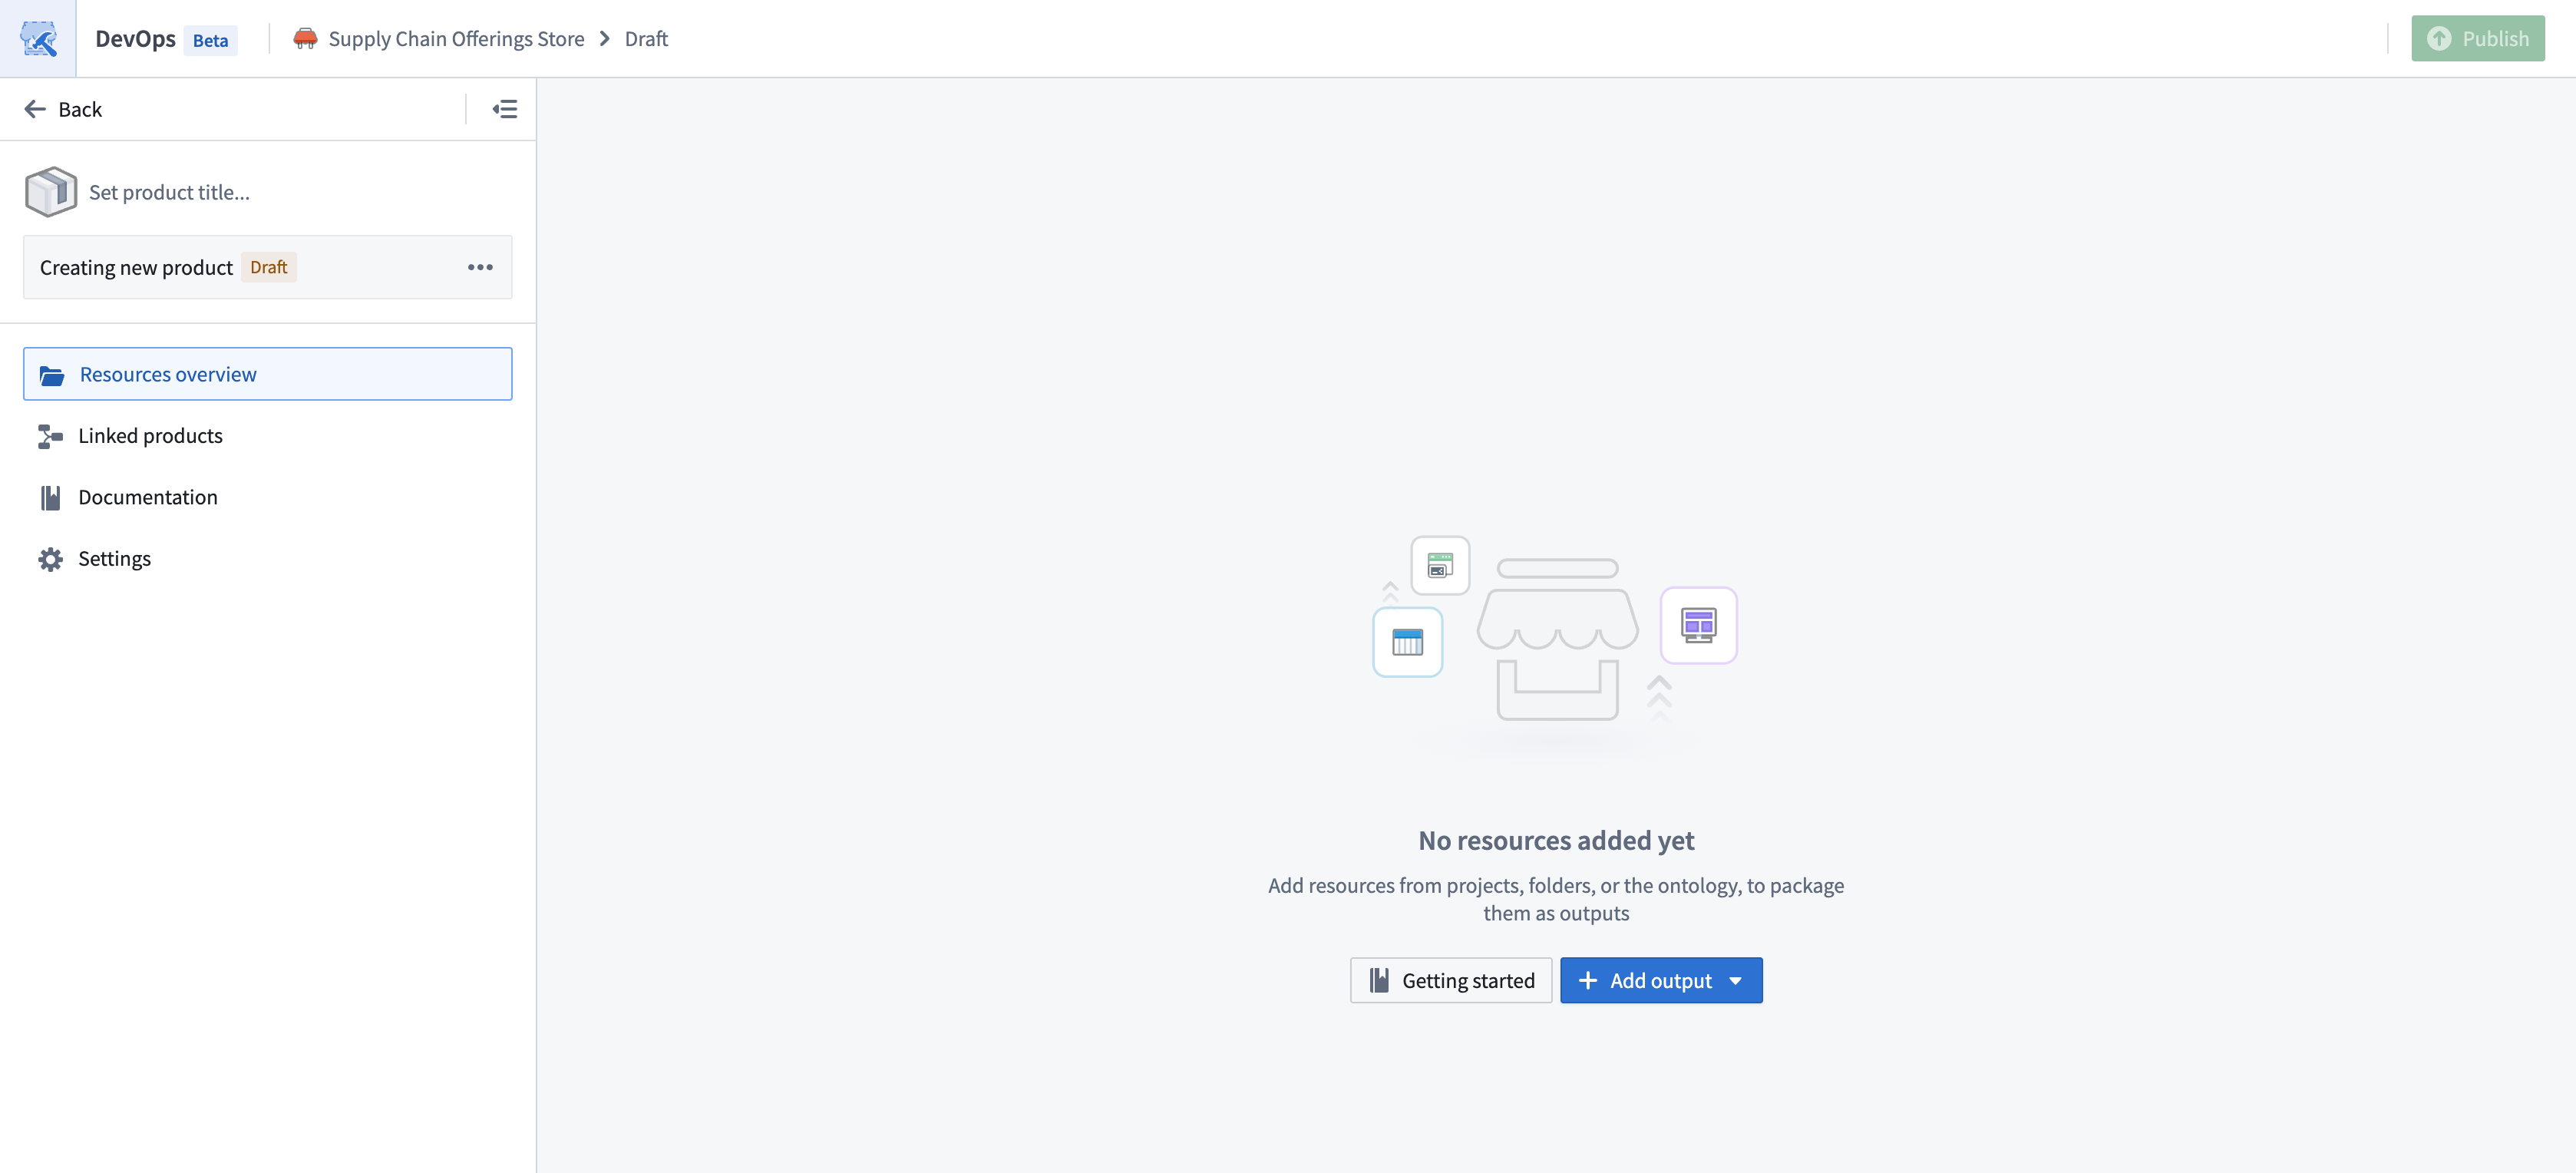Click the product box icon
Viewport: 2576px width, 1173px height.
50,192
